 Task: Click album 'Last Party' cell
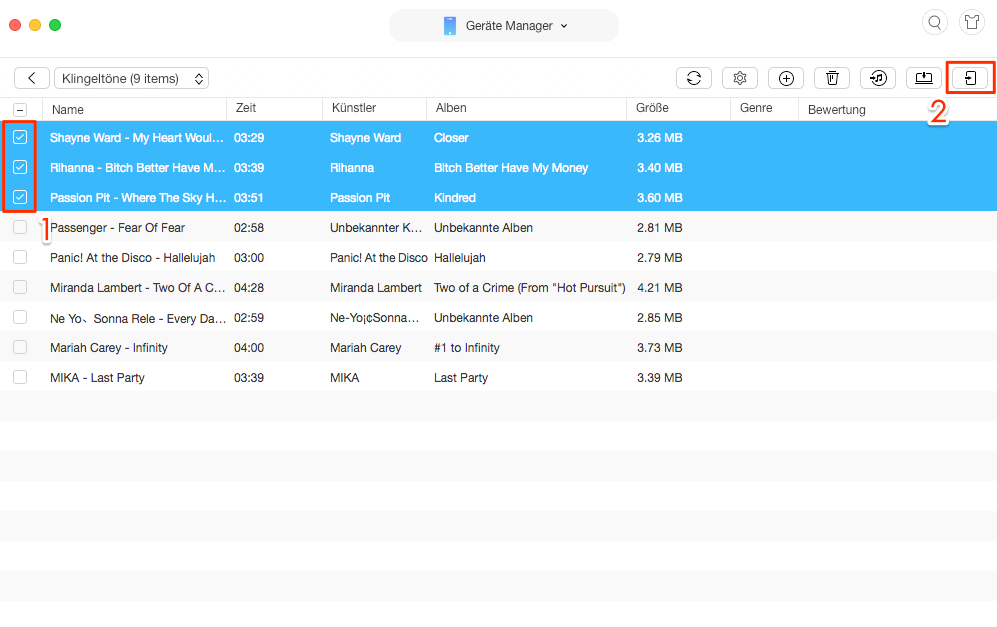461,378
